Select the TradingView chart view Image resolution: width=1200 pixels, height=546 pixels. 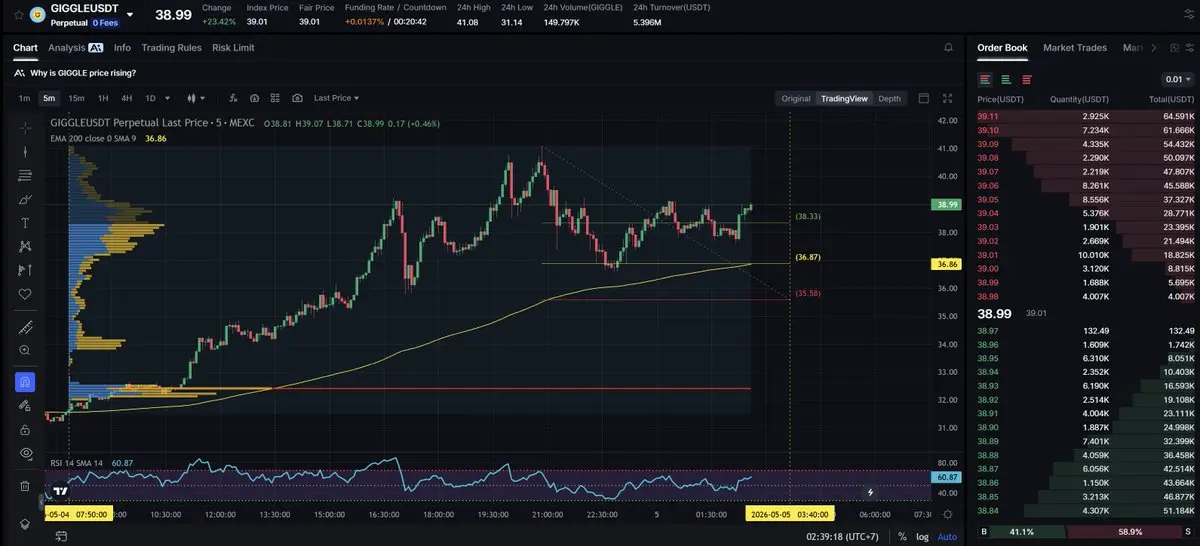pos(844,98)
